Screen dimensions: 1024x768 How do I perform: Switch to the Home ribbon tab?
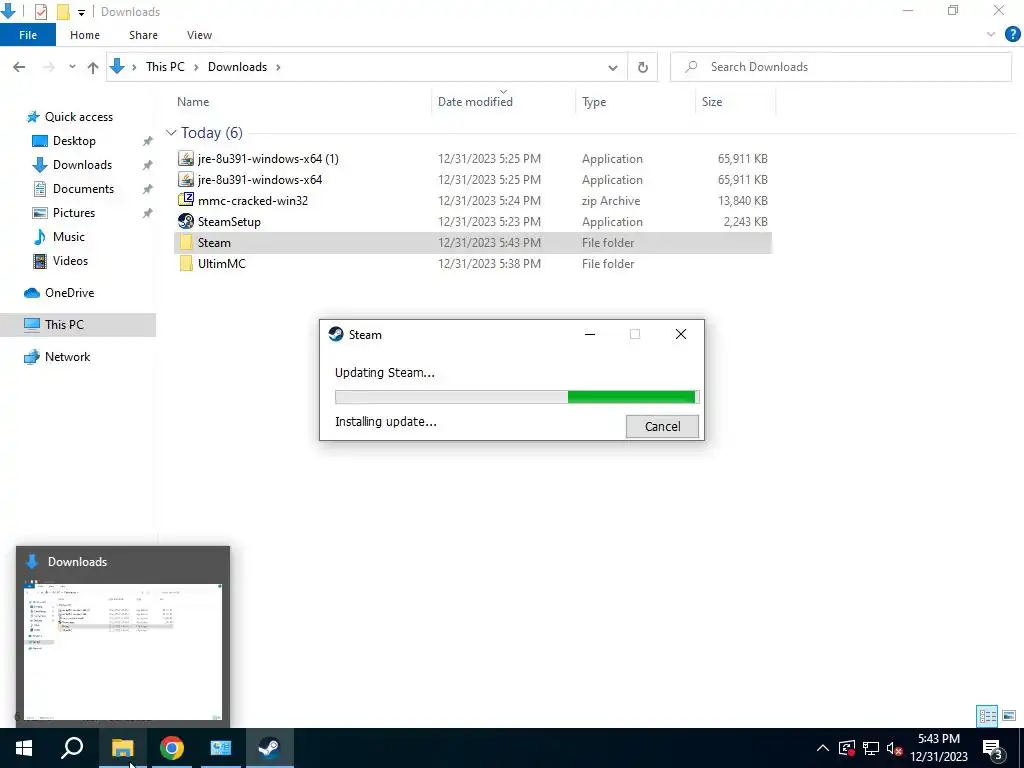[85, 35]
